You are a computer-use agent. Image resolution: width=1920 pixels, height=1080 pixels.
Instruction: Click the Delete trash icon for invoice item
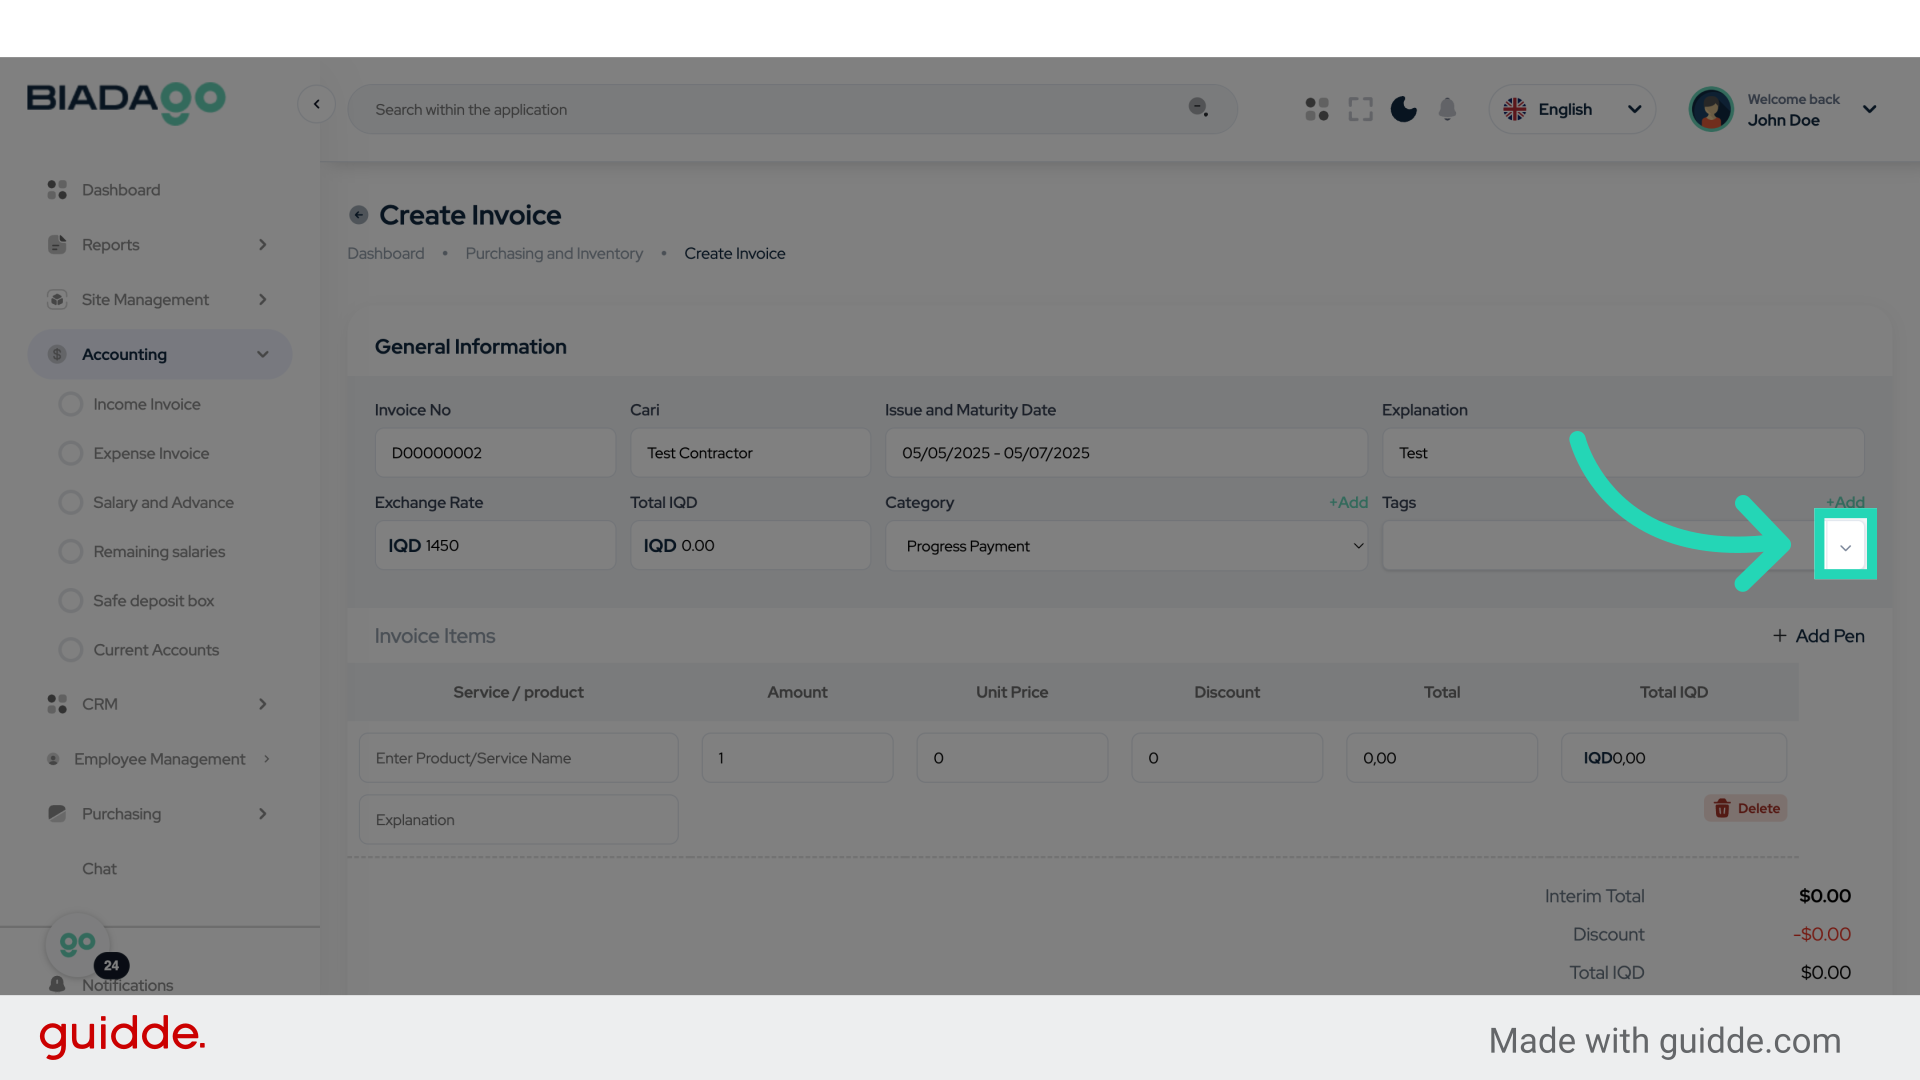(1722, 808)
